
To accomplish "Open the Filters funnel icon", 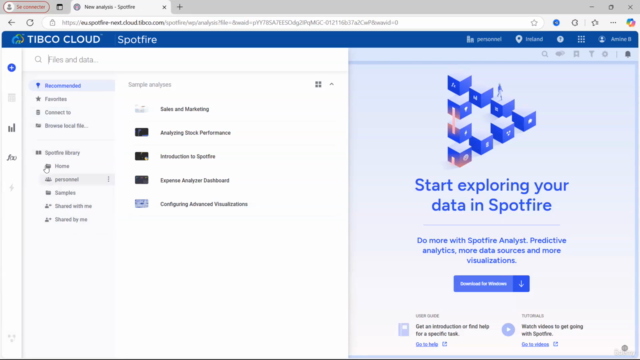I will tap(591, 54).
